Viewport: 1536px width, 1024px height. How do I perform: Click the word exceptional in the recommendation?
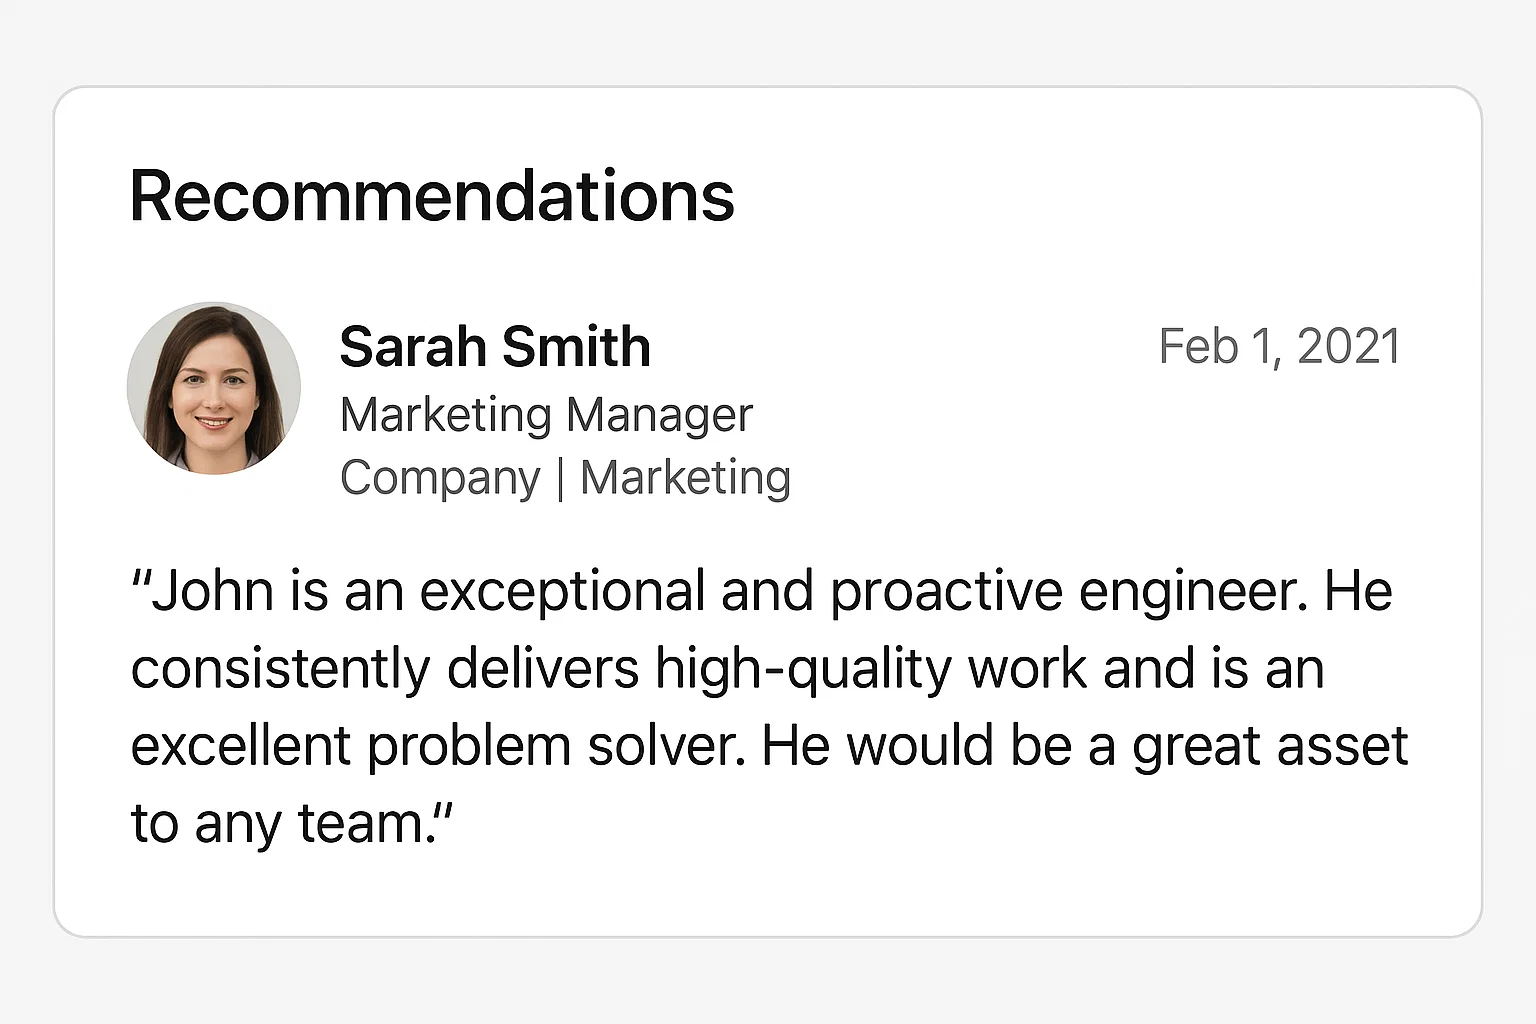[562, 591]
